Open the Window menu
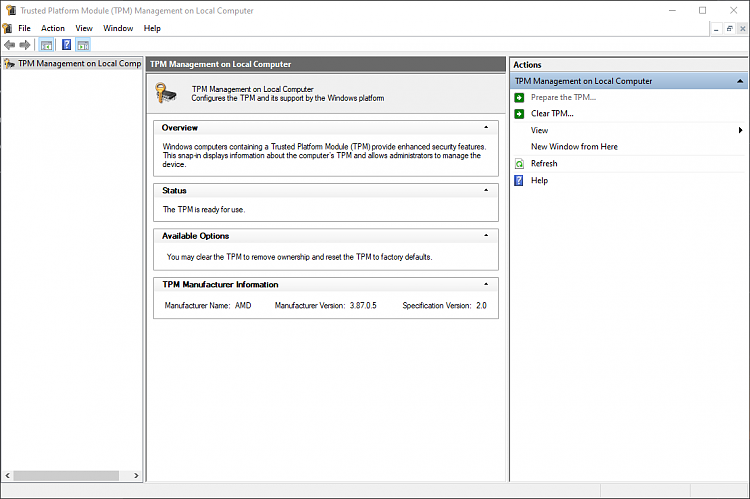 click(118, 28)
